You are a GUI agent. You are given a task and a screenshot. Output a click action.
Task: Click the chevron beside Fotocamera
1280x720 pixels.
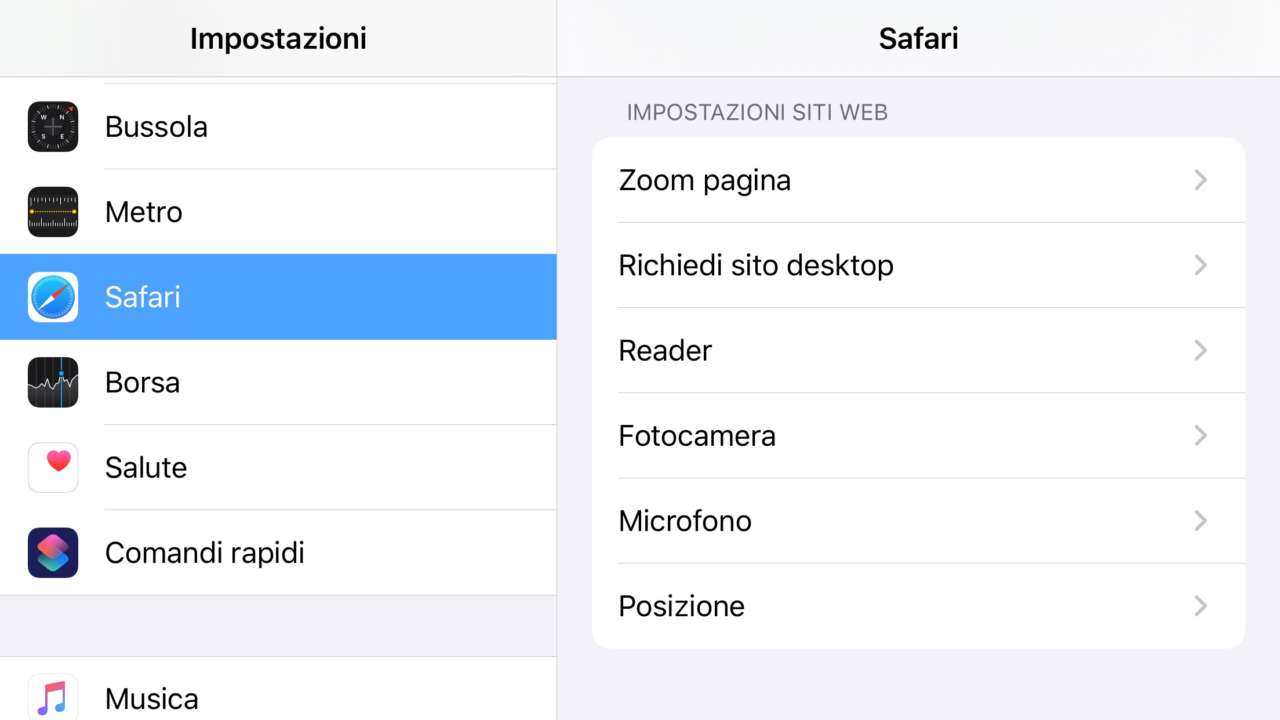click(x=1201, y=435)
